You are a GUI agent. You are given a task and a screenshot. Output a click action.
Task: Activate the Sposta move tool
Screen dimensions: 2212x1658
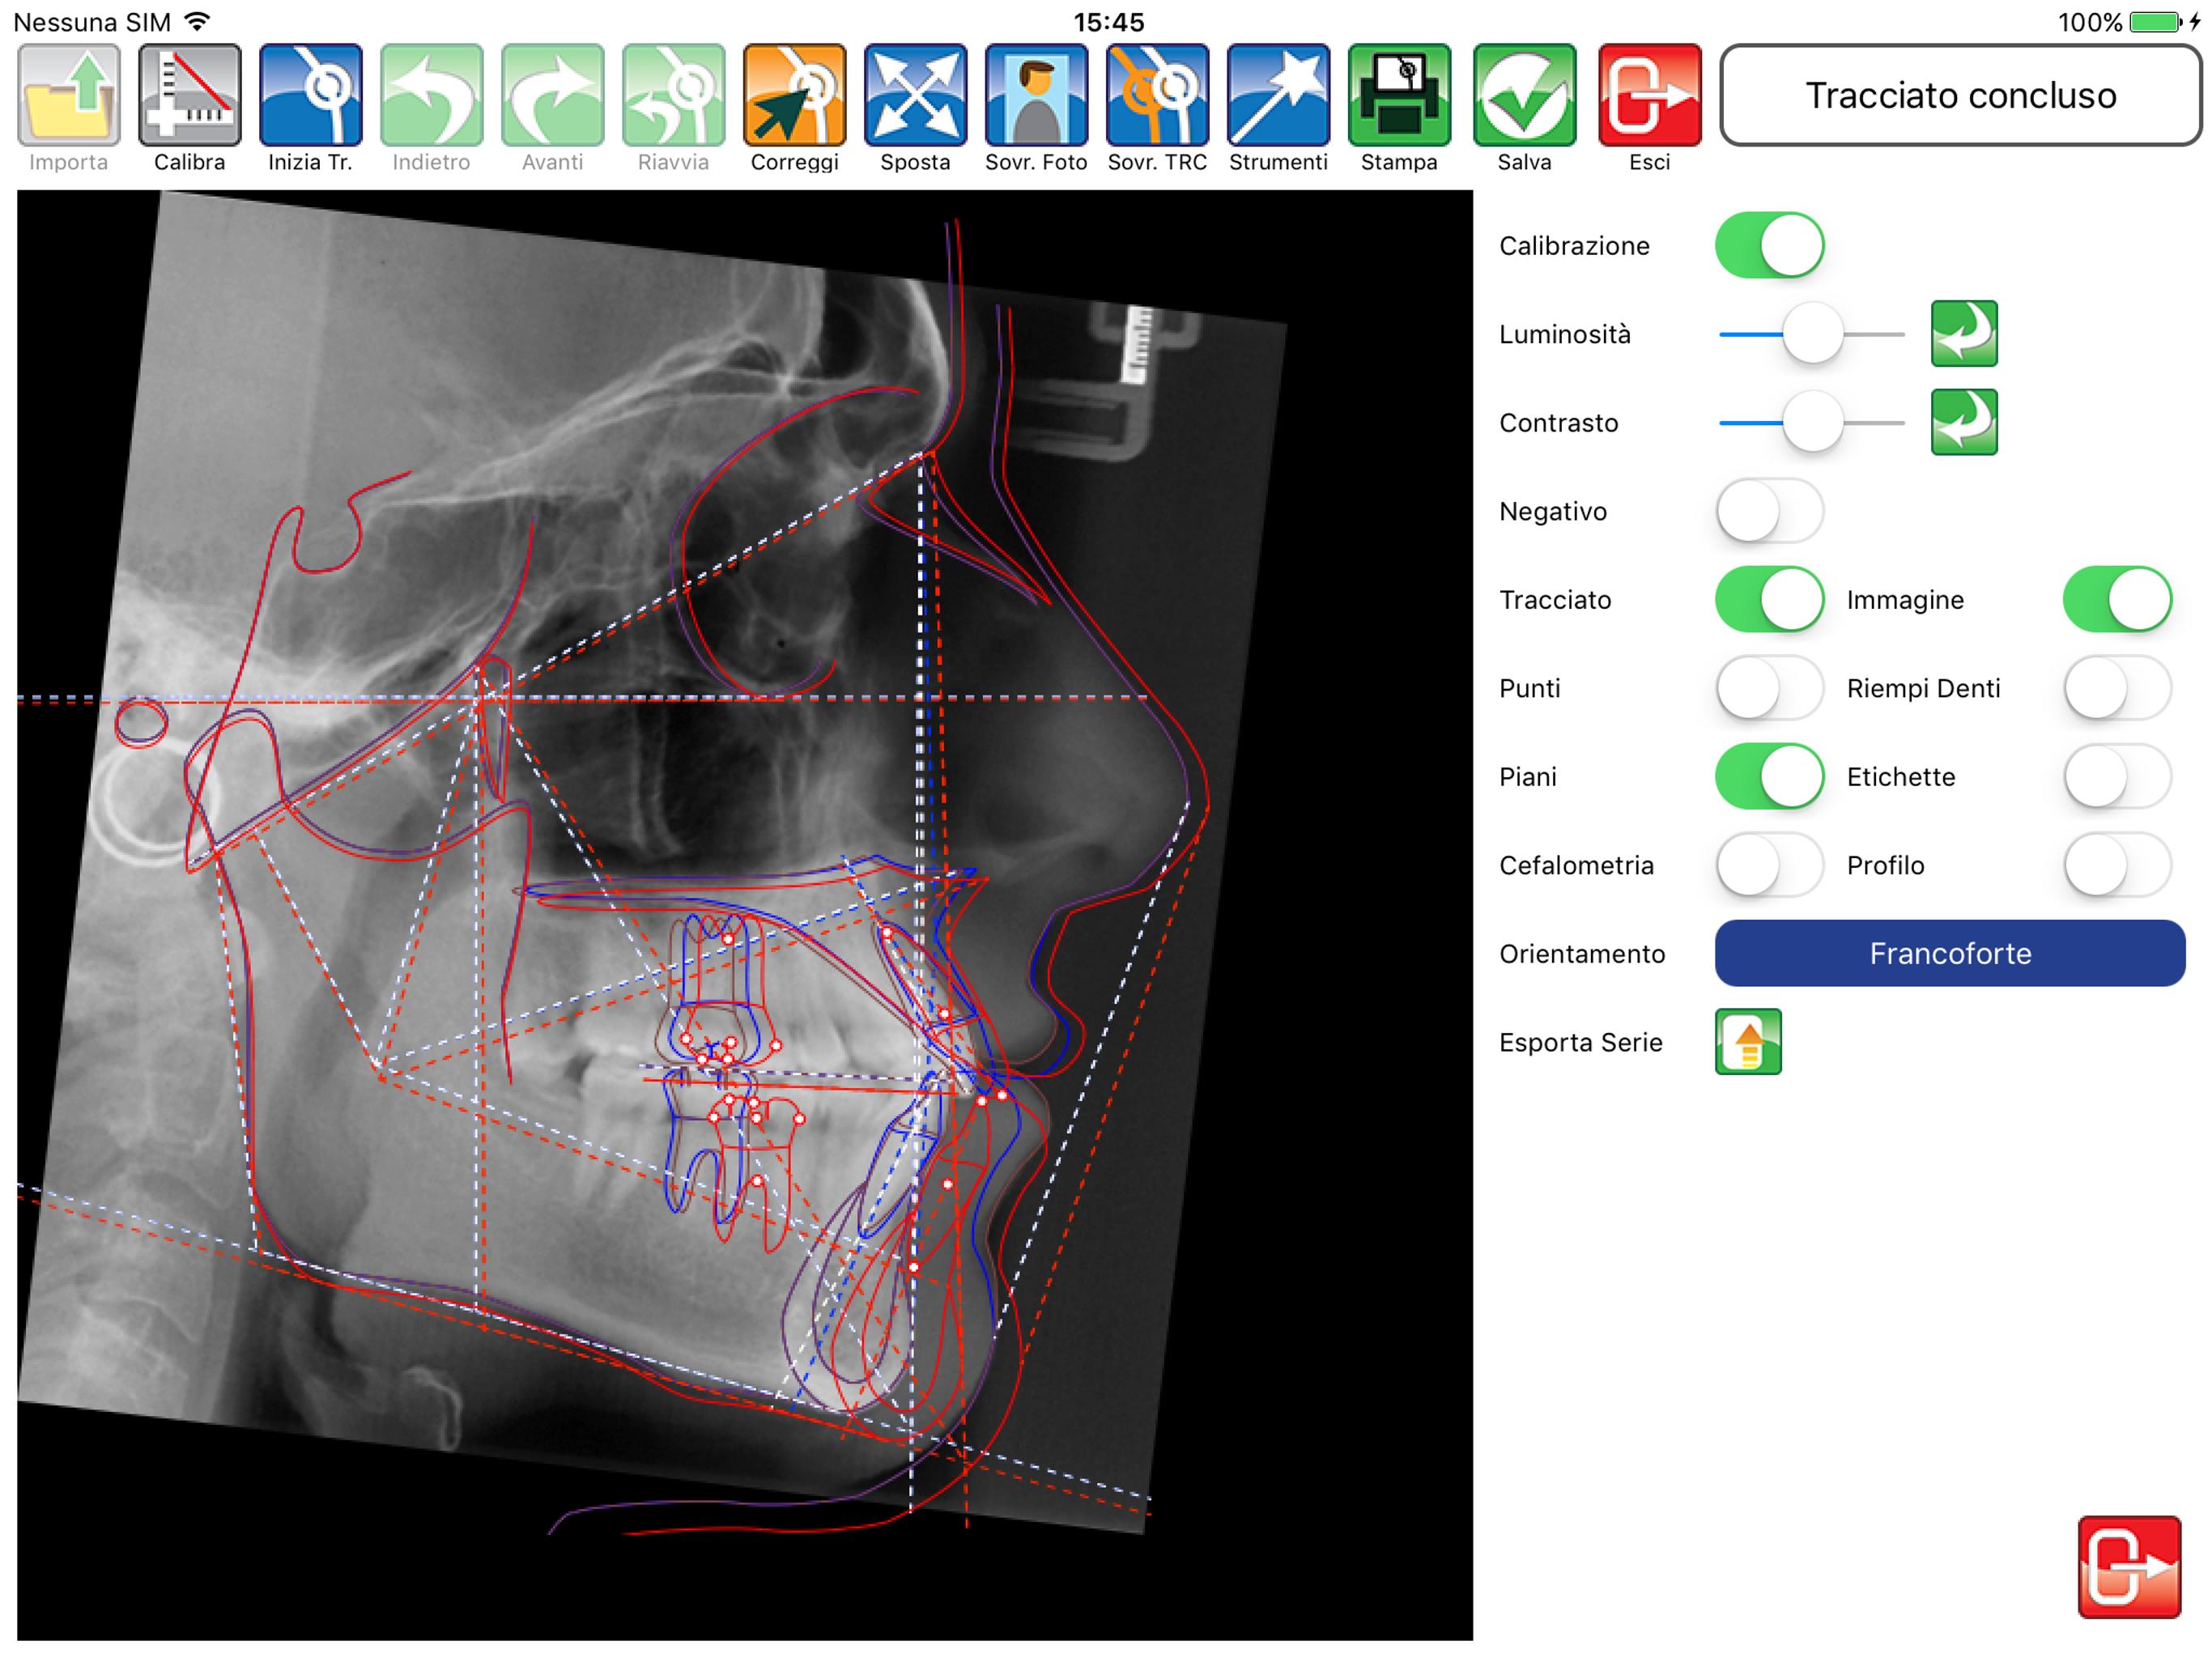[915, 96]
